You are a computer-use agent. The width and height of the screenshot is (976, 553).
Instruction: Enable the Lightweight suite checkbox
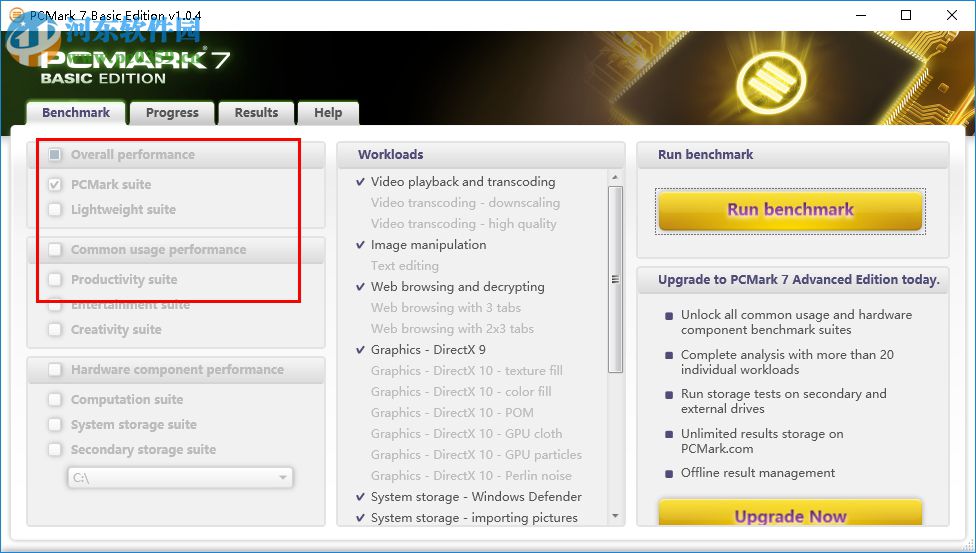tap(55, 209)
